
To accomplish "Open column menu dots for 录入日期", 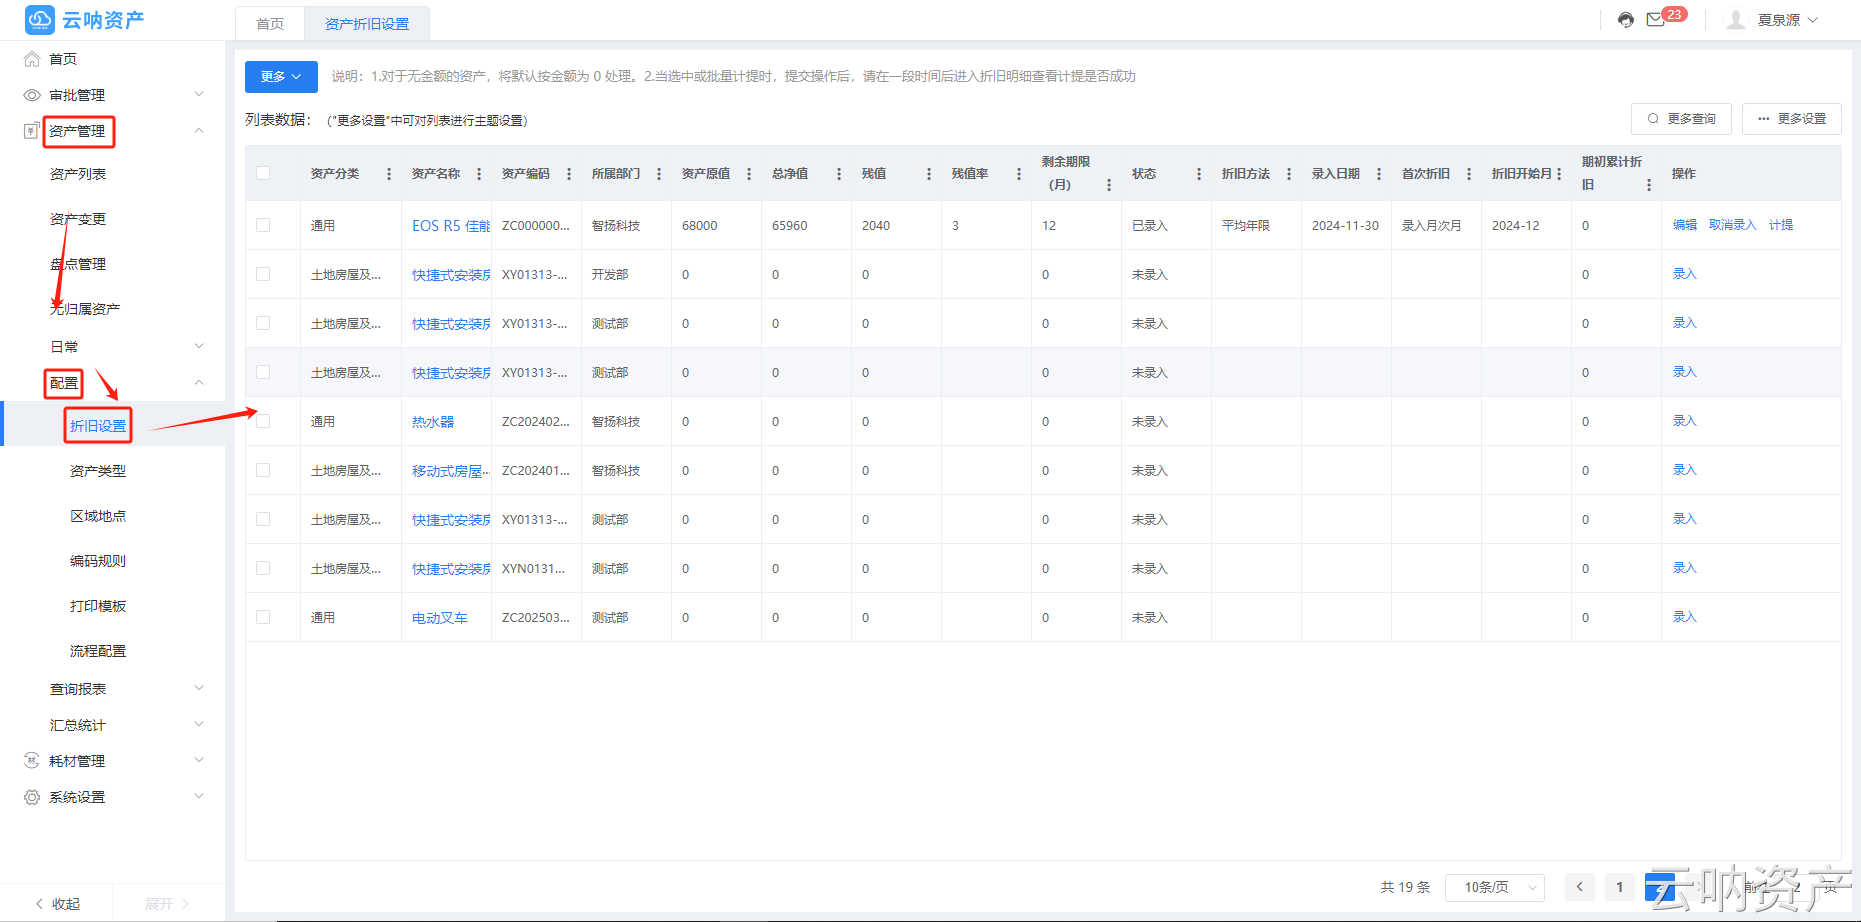I will point(1379,174).
